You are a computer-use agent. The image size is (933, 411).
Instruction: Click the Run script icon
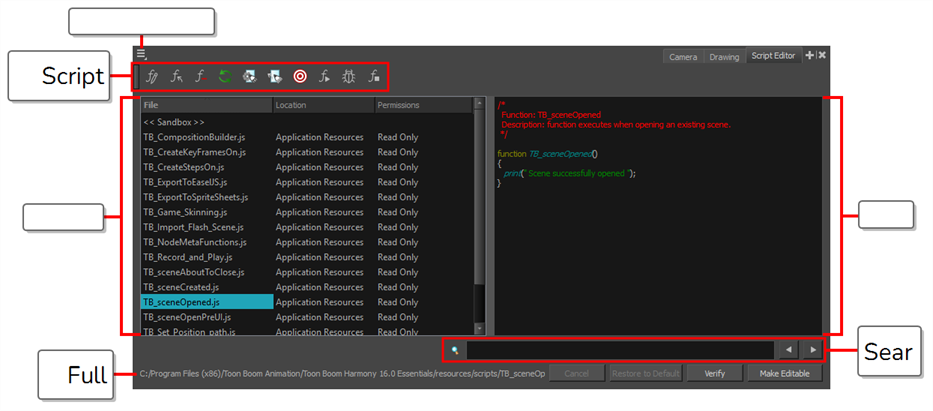click(324, 76)
